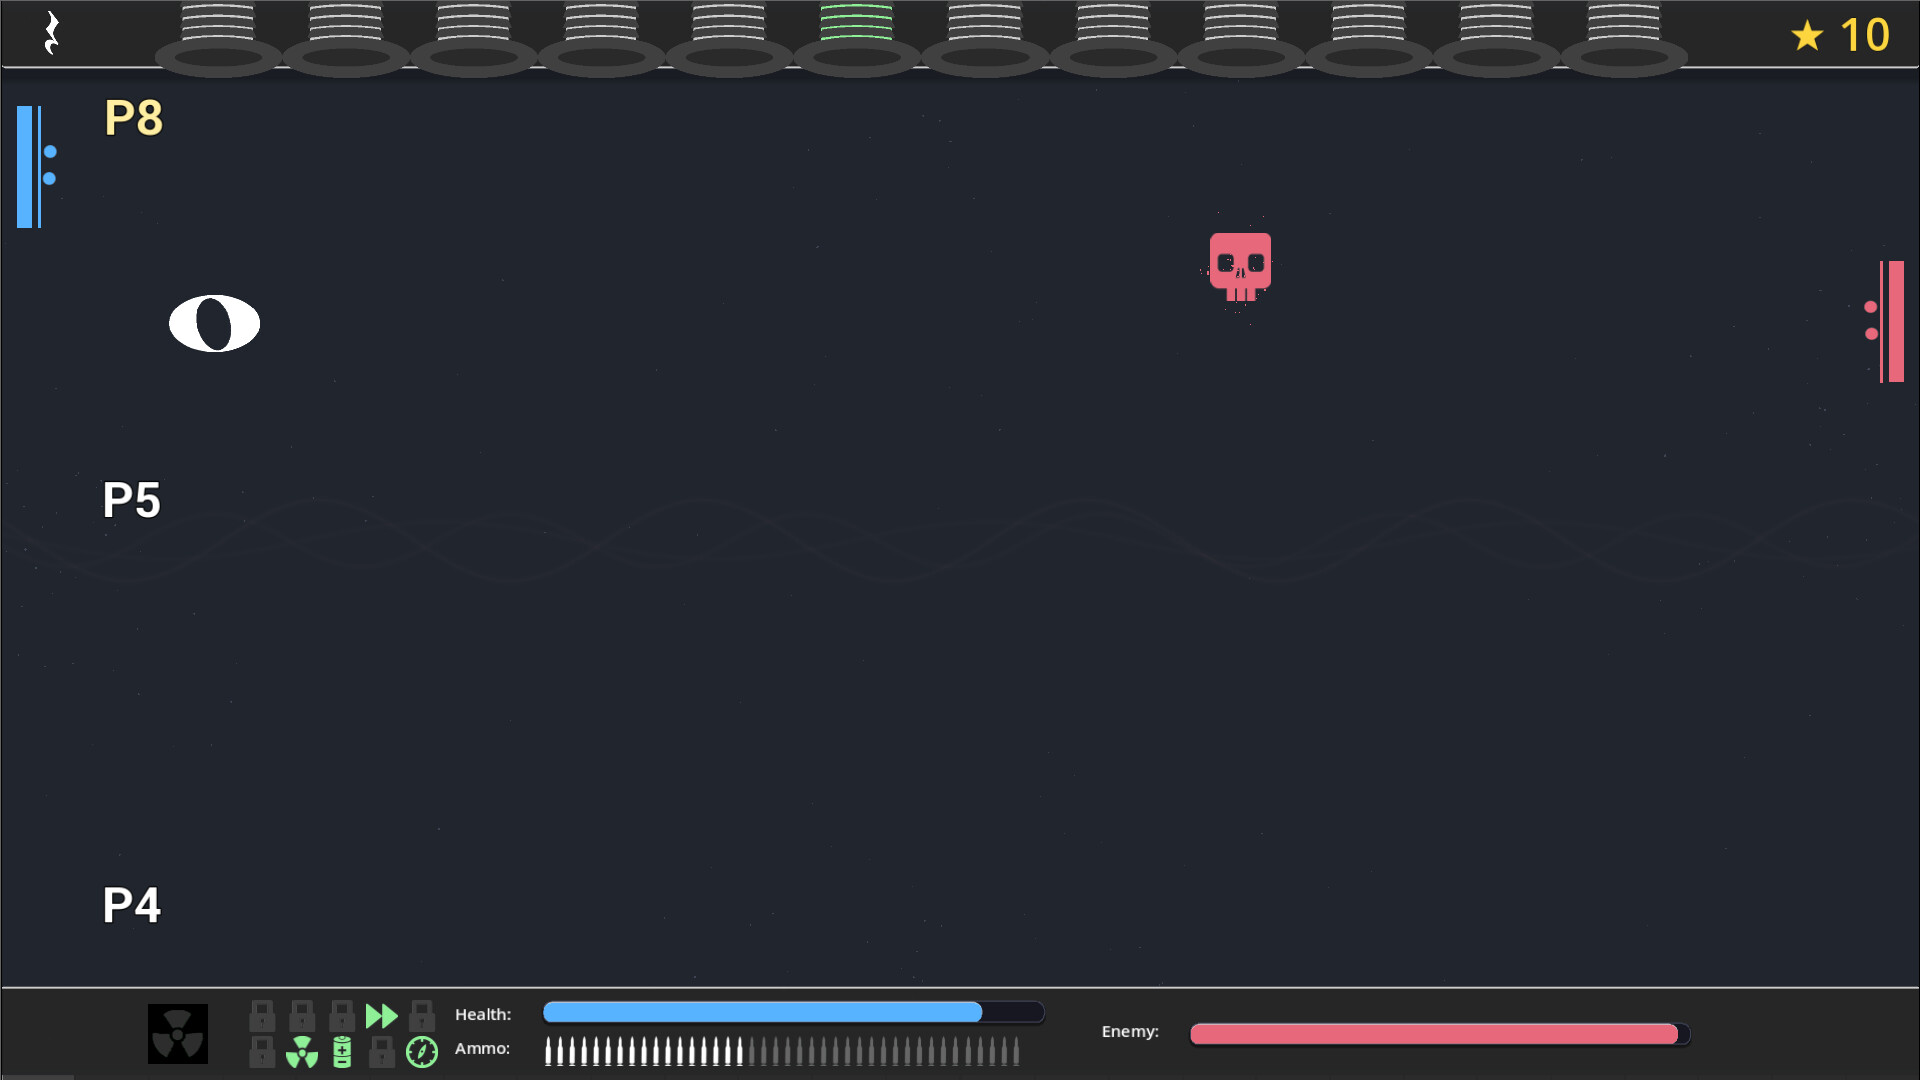Click the locked slot right of fast-forward icon
The width and height of the screenshot is (1920, 1080).
[x=422, y=1016]
